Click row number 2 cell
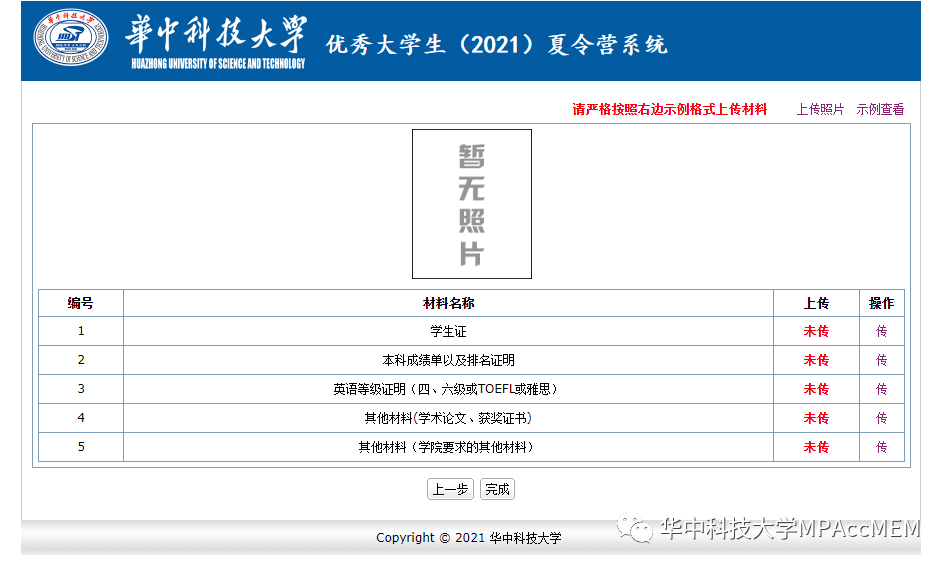Screen dimensions: 952x570 coord(81,360)
